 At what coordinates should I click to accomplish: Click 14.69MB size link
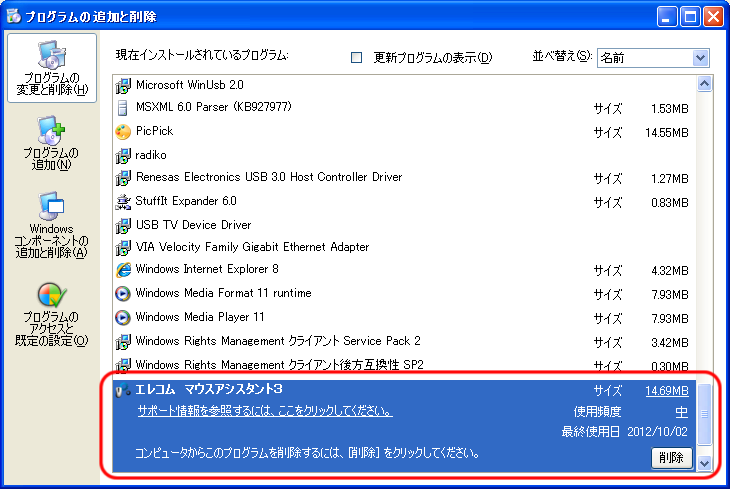(x=667, y=391)
